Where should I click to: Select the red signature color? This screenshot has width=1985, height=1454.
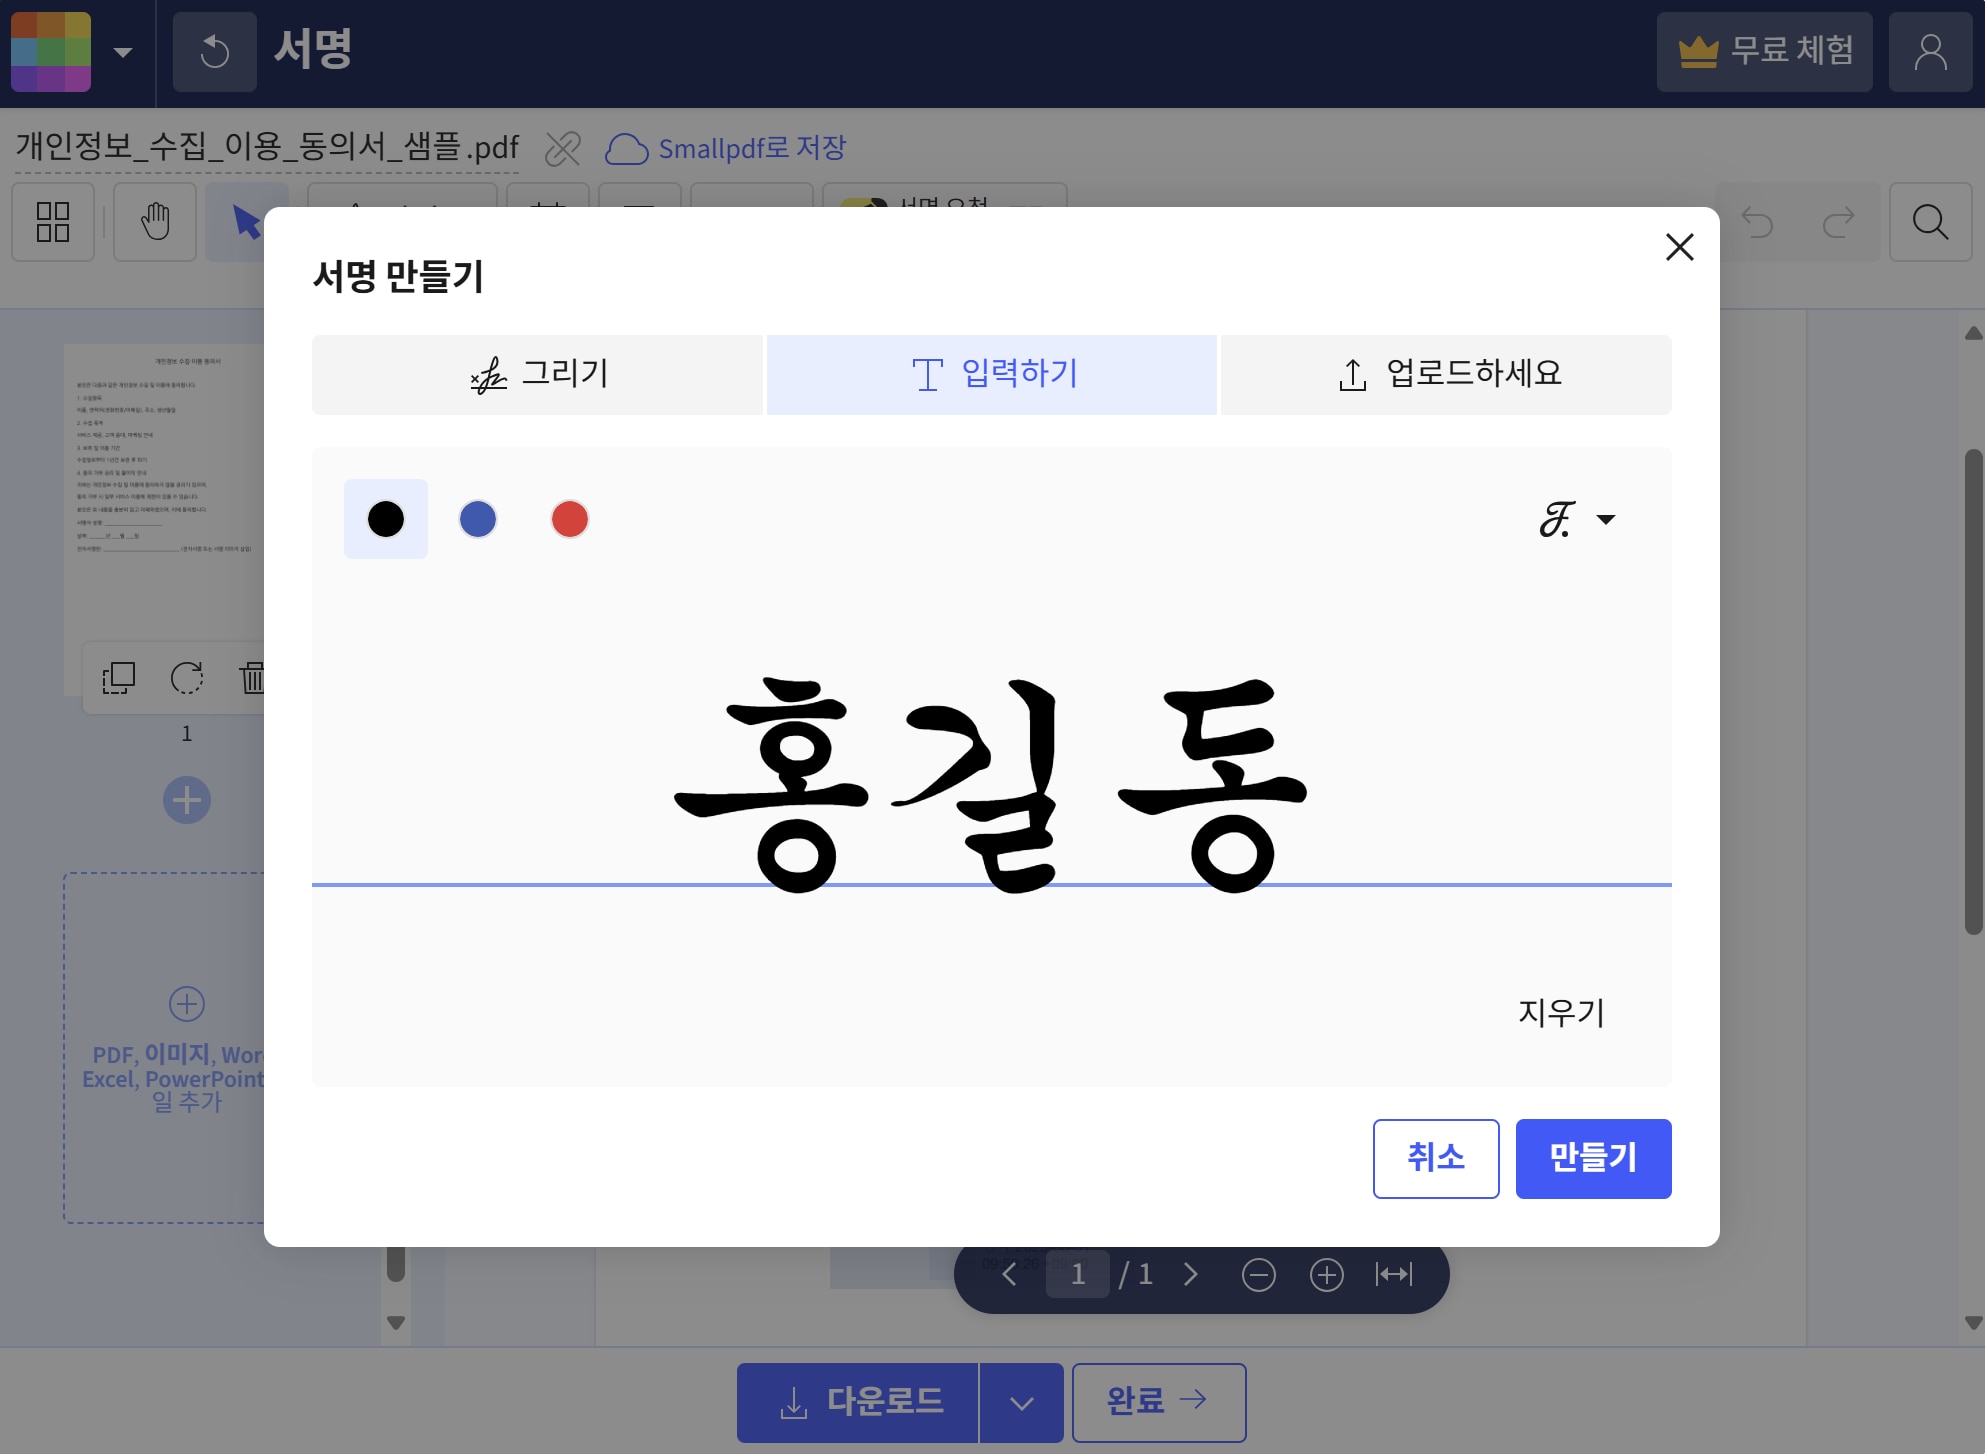(570, 519)
